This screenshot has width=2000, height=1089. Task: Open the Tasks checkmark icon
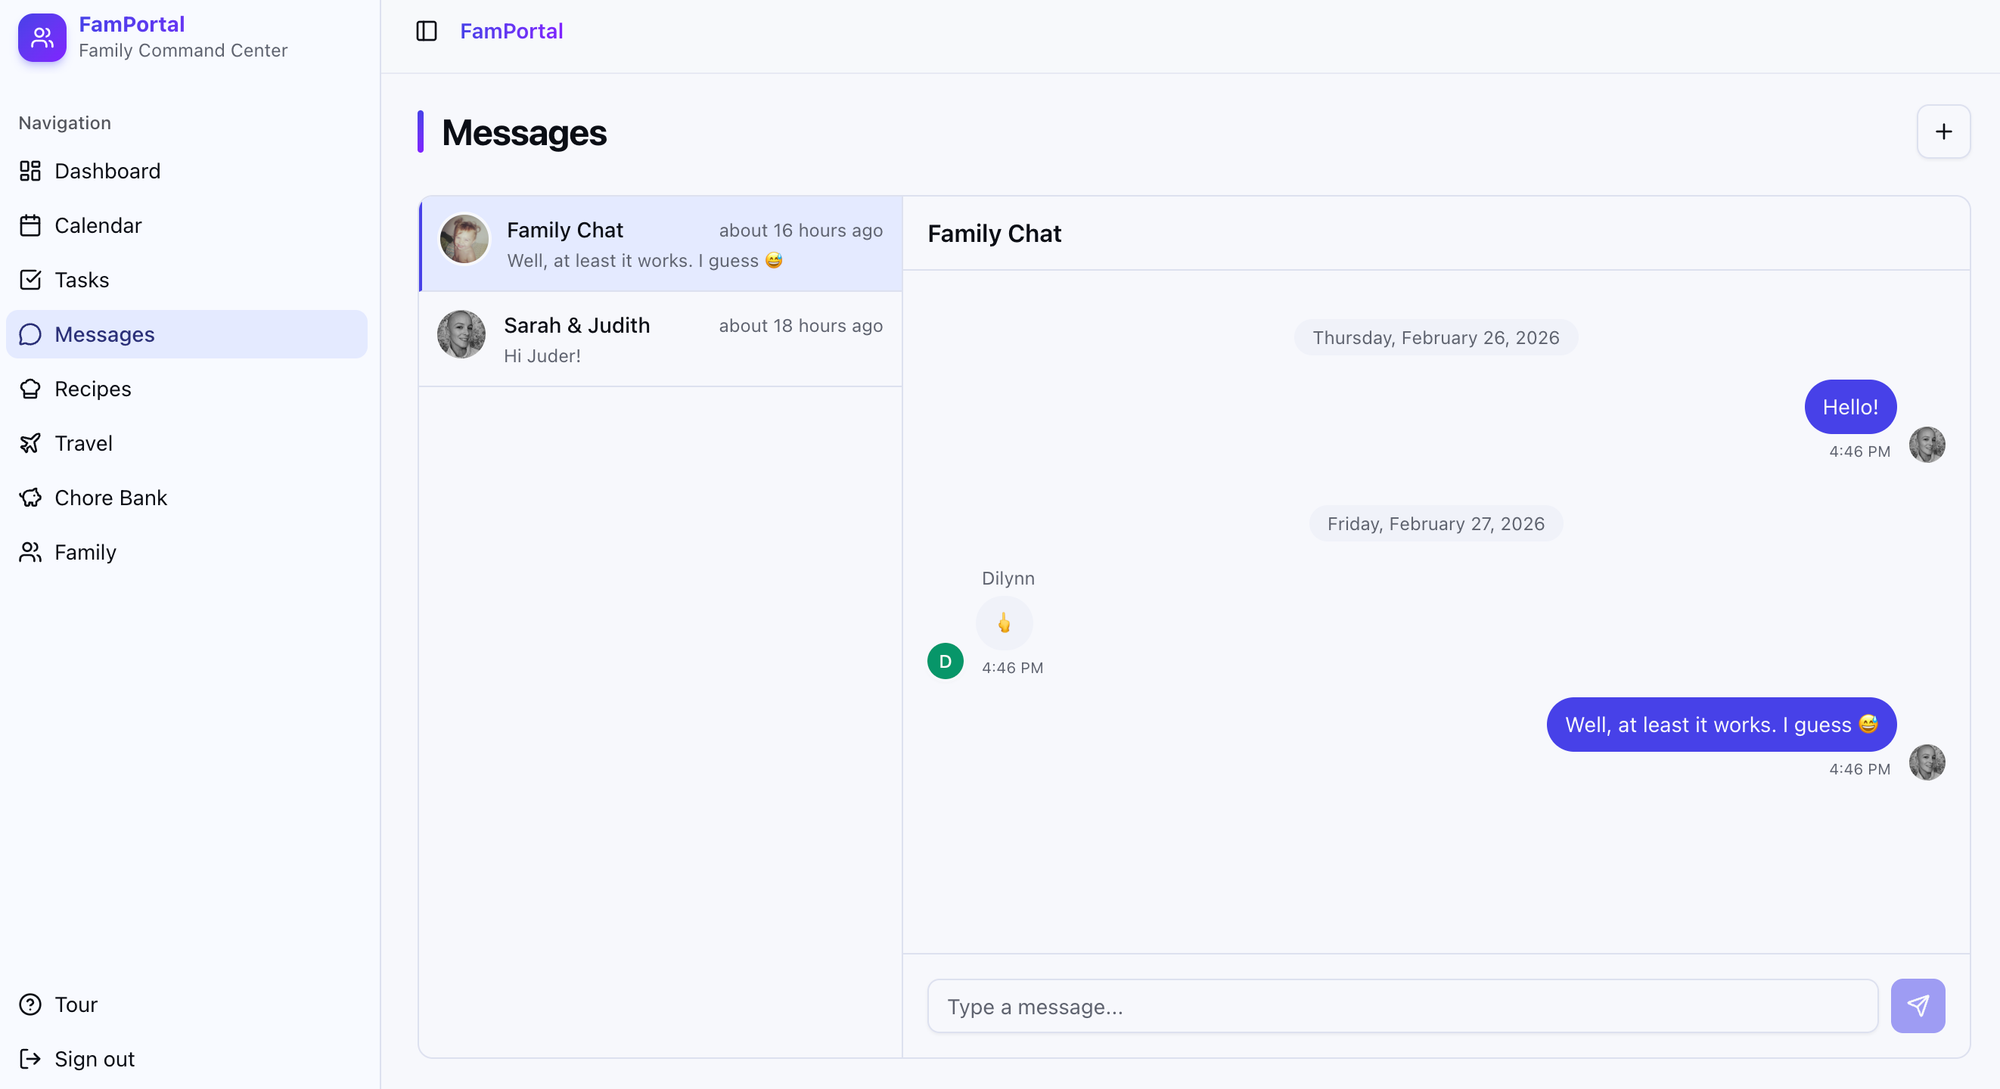point(31,280)
